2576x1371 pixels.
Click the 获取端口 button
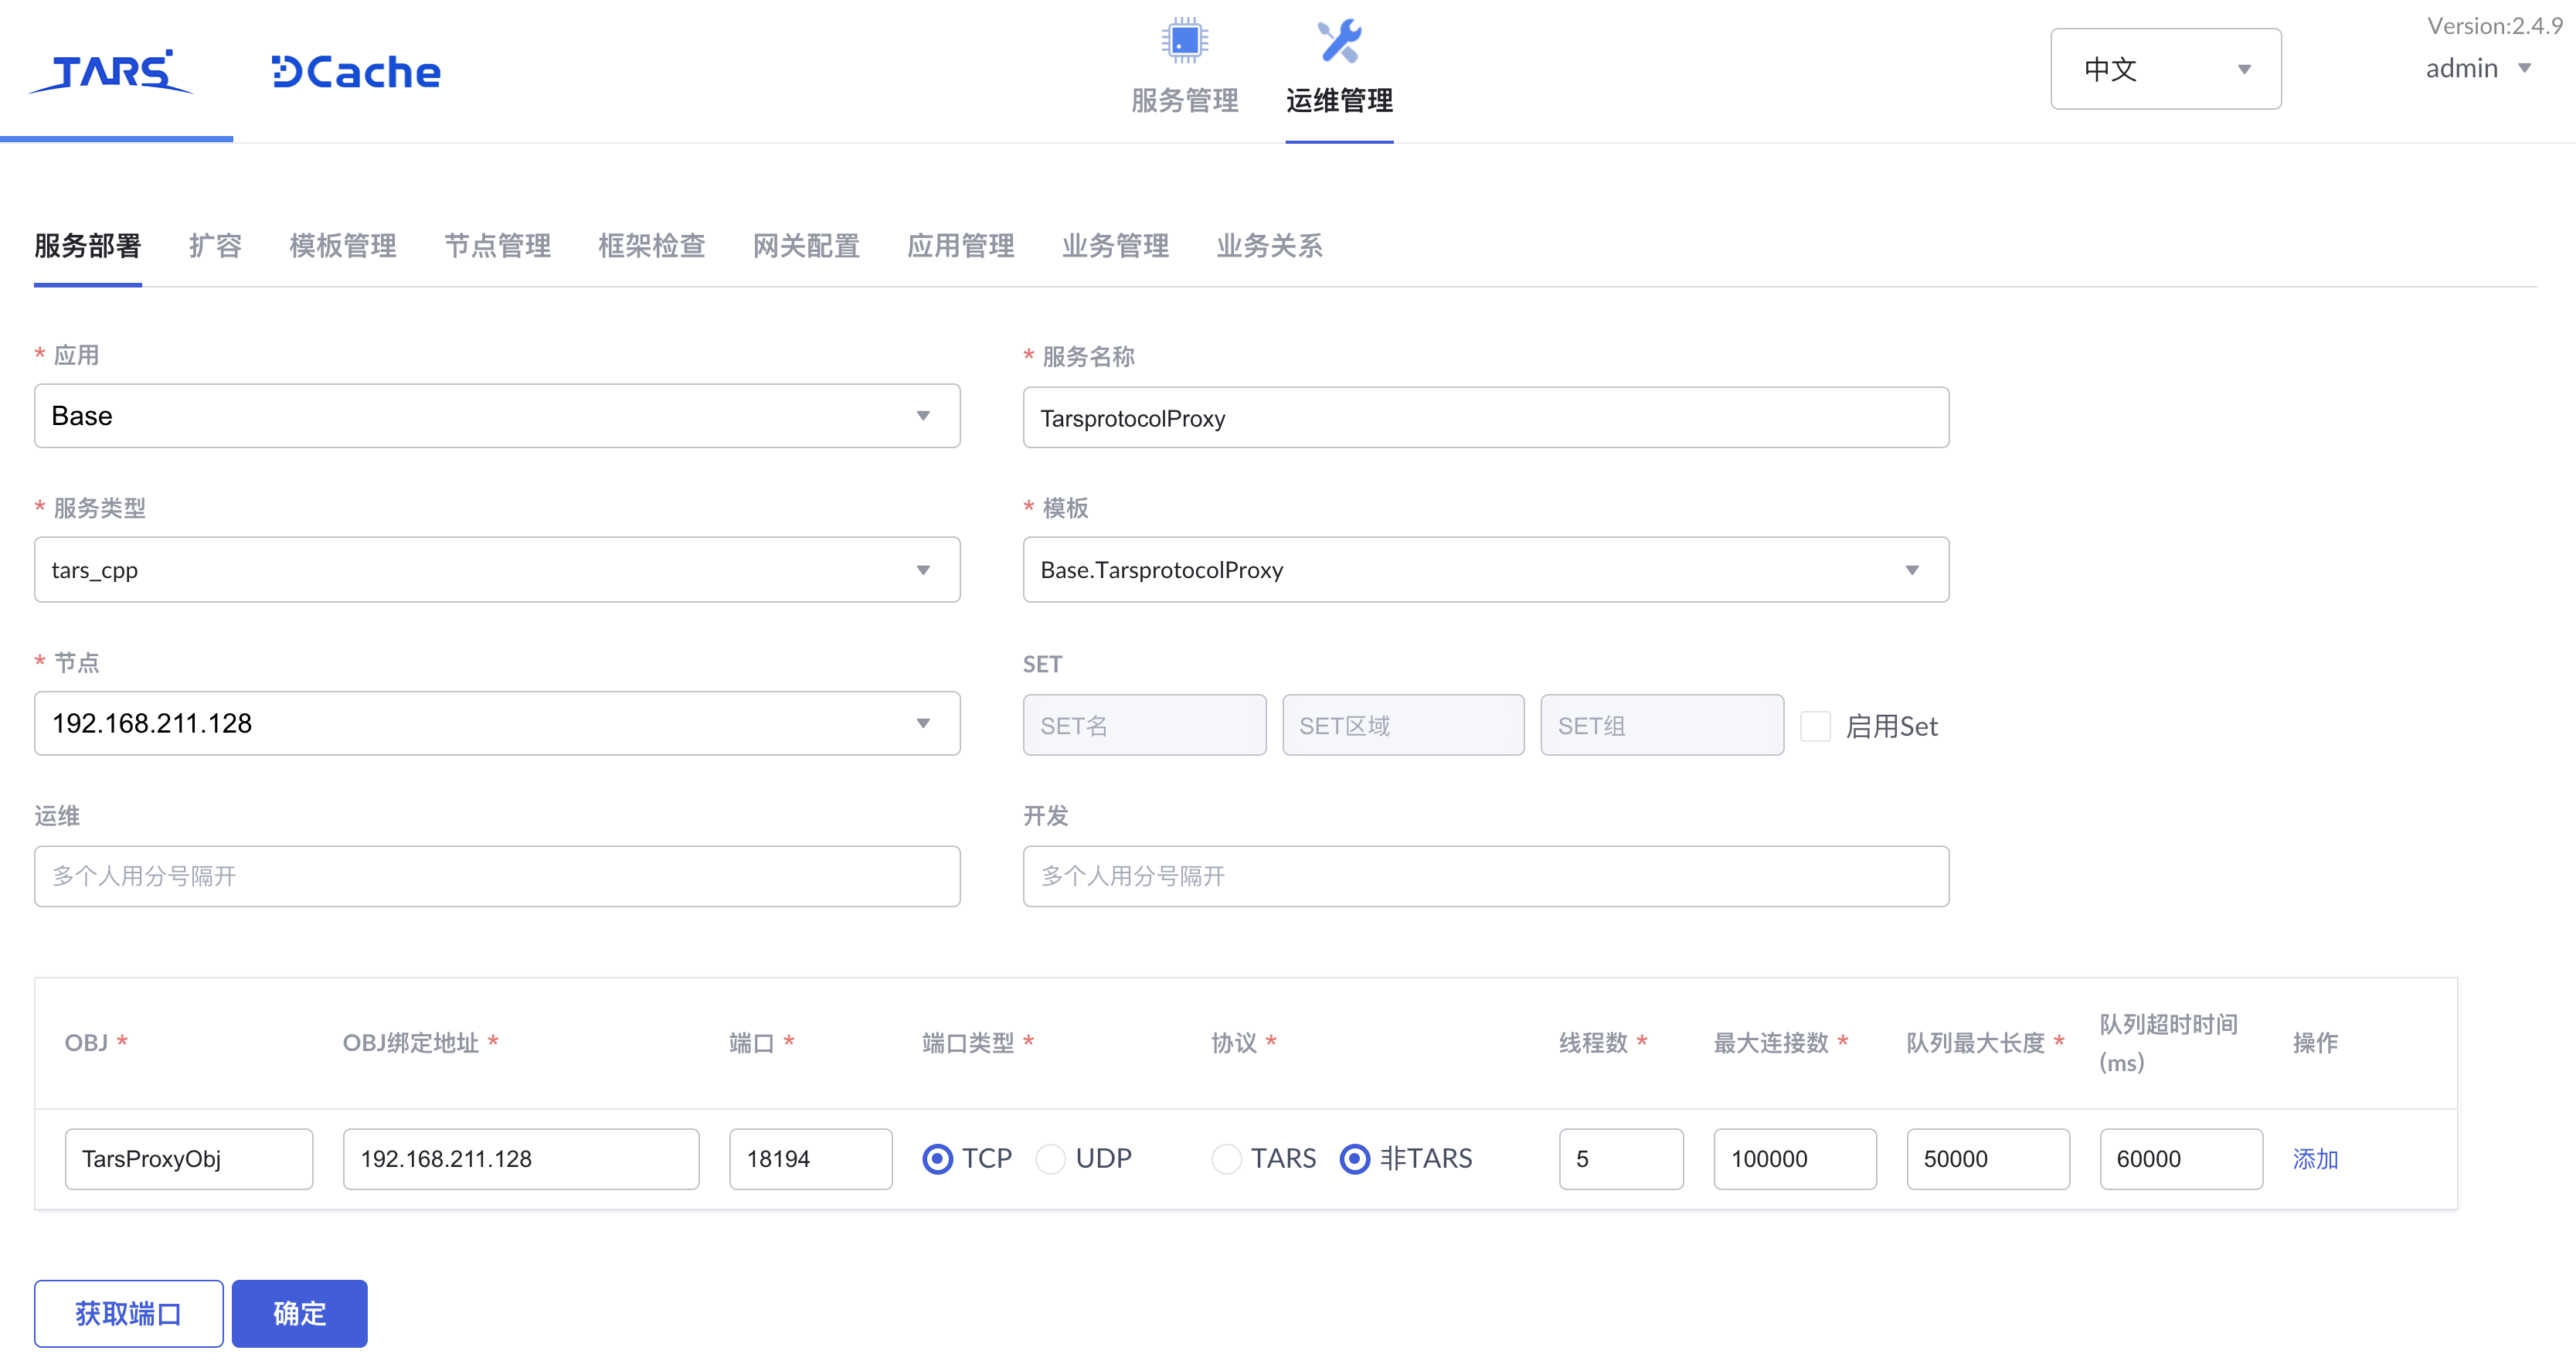pyautogui.click(x=128, y=1313)
